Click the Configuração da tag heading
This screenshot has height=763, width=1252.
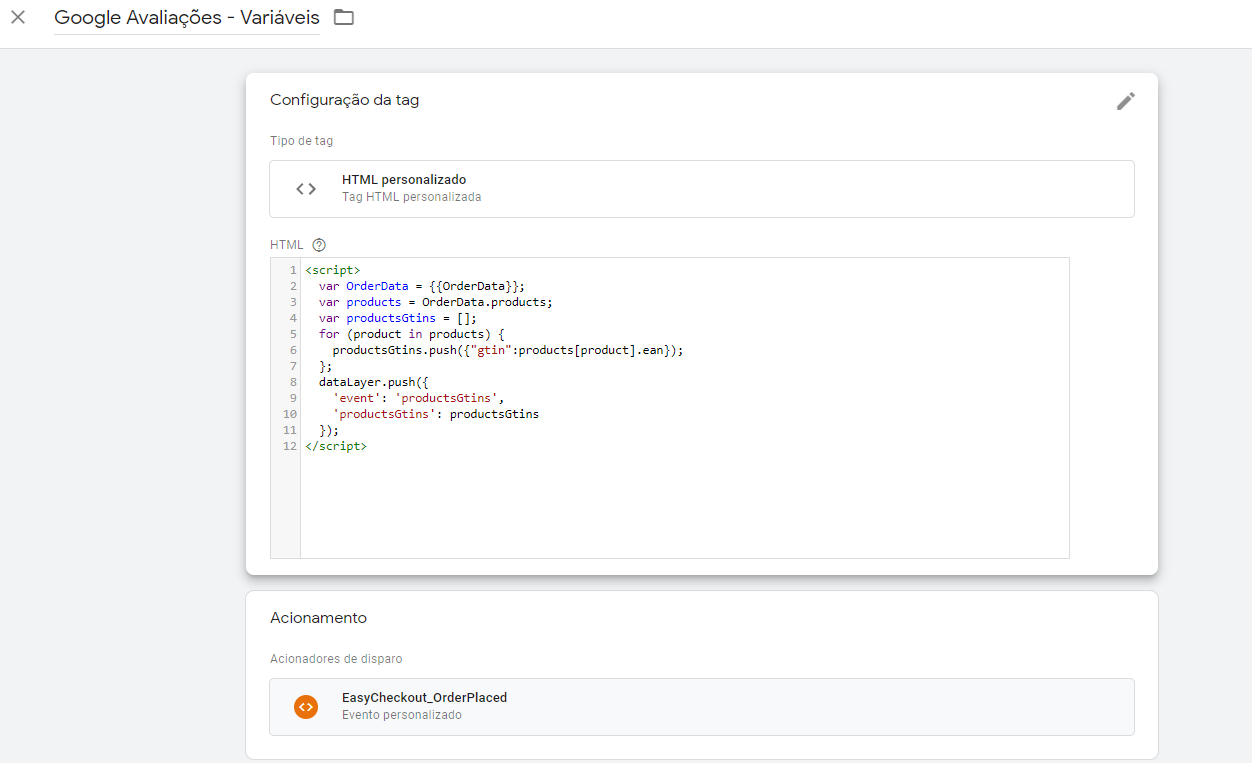[x=345, y=100]
